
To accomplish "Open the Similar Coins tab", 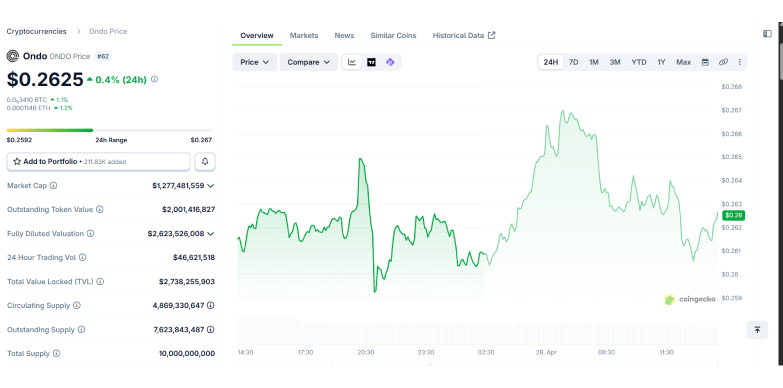I will (393, 35).
